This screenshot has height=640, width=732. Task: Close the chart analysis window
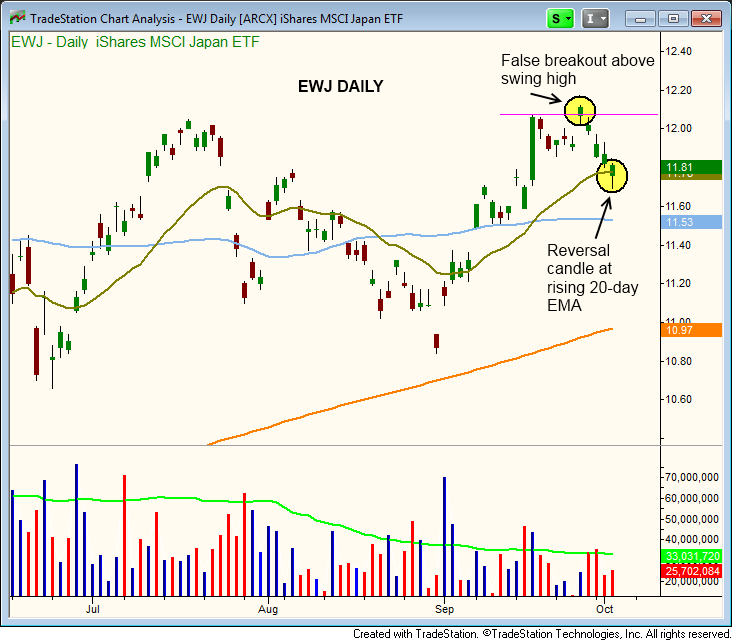tap(706, 19)
